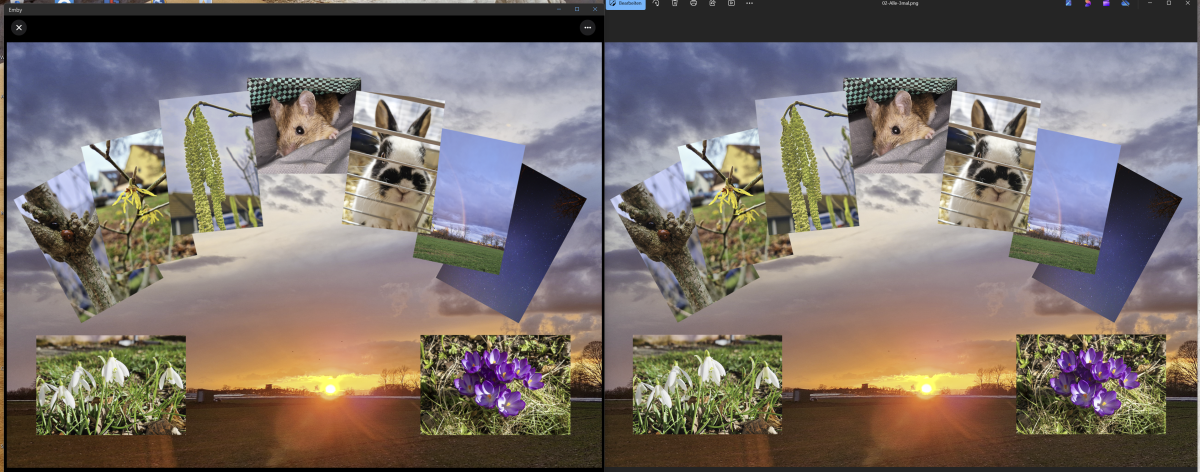Minimize the Emby window
This screenshot has height=472, width=1200.
pos(558,9)
